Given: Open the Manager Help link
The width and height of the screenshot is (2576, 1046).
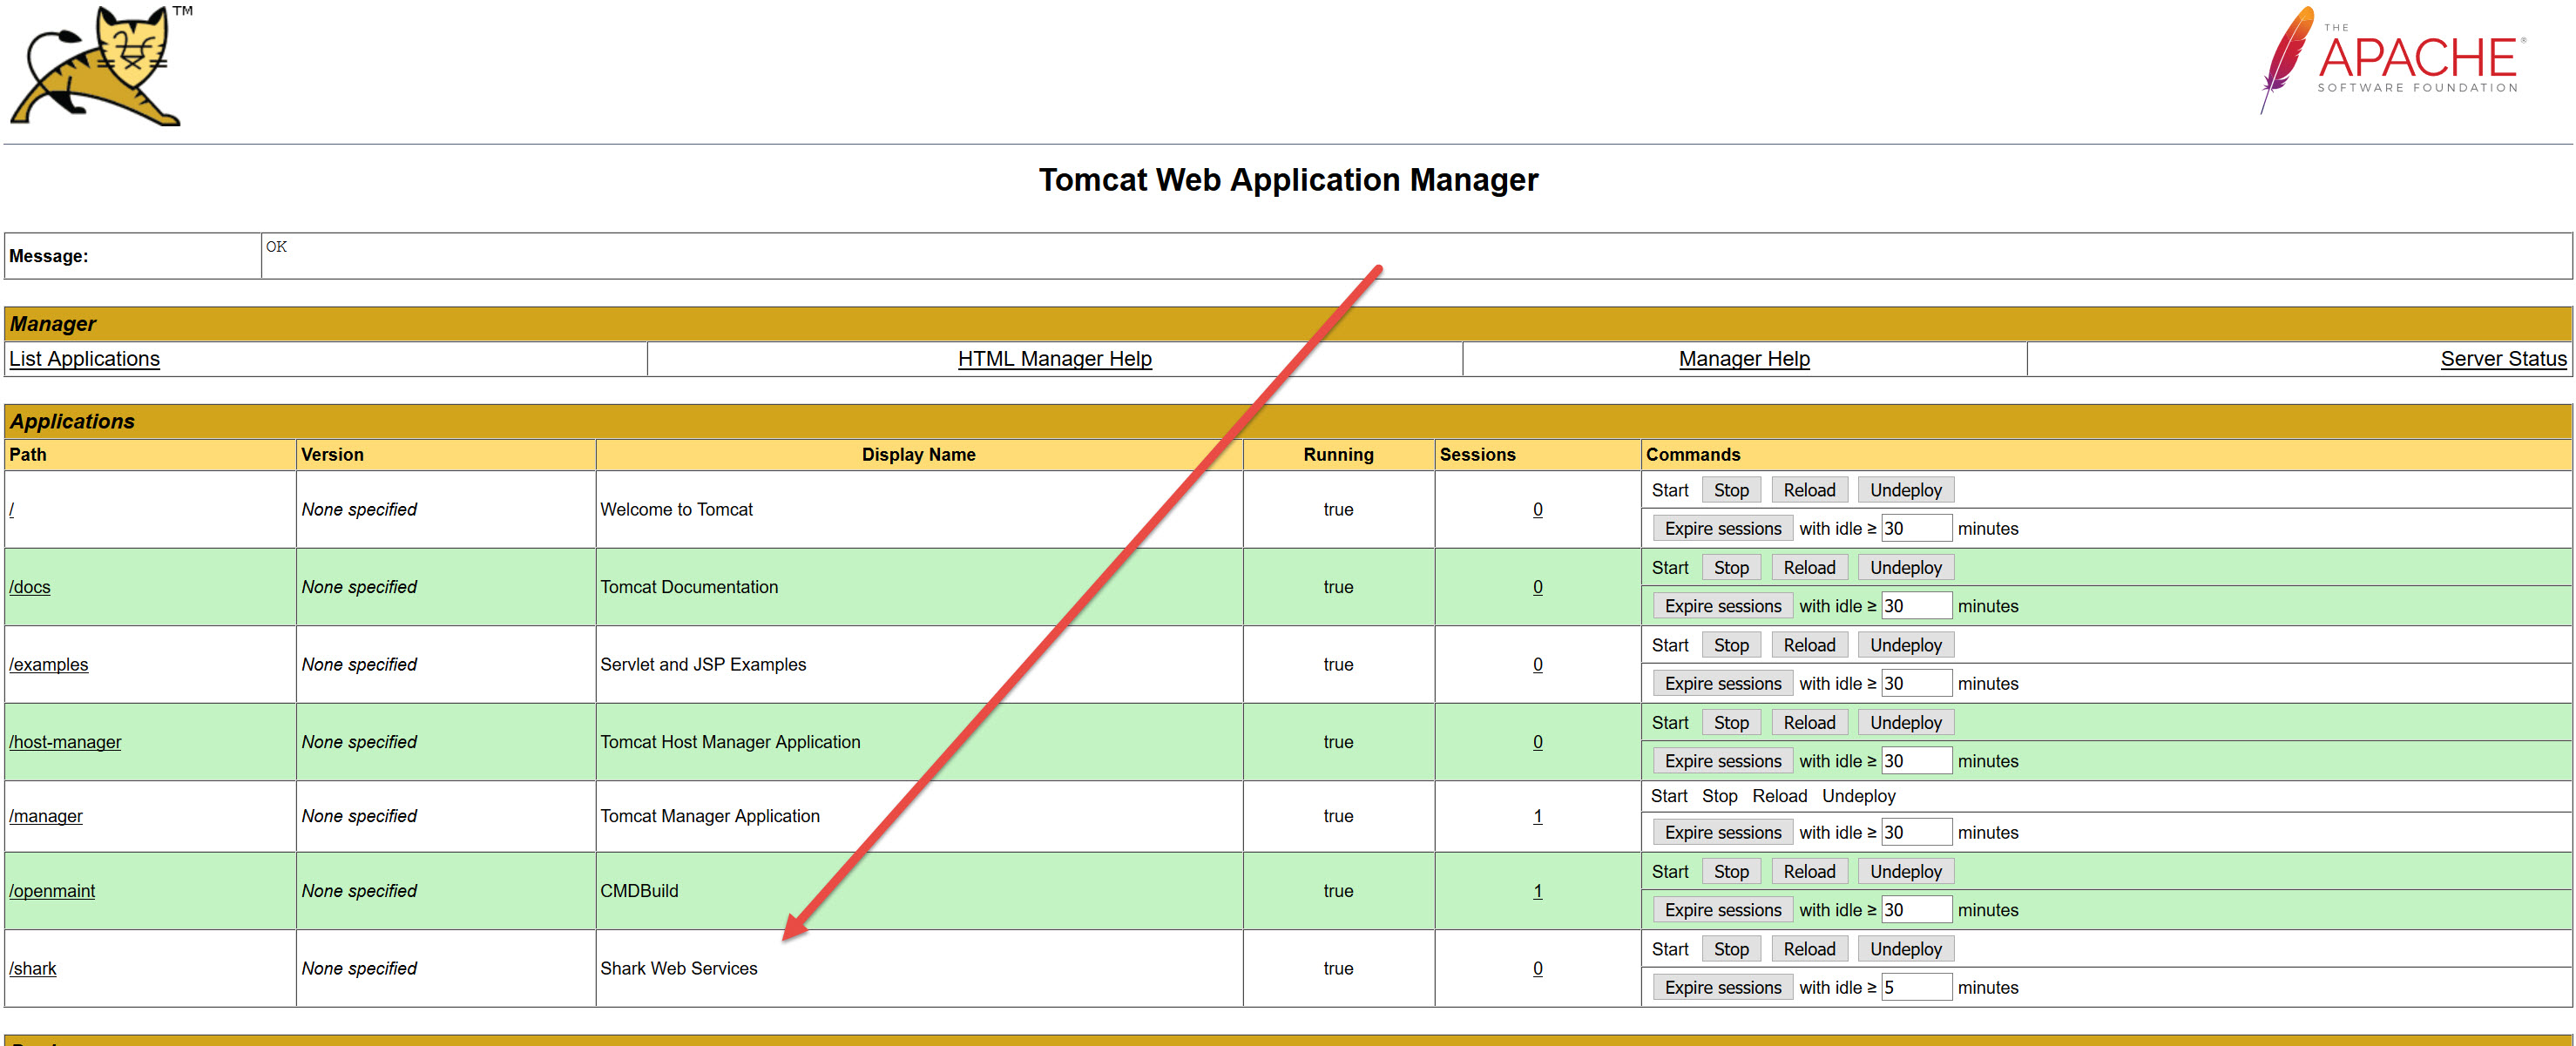Looking at the screenshot, I should (x=1743, y=359).
